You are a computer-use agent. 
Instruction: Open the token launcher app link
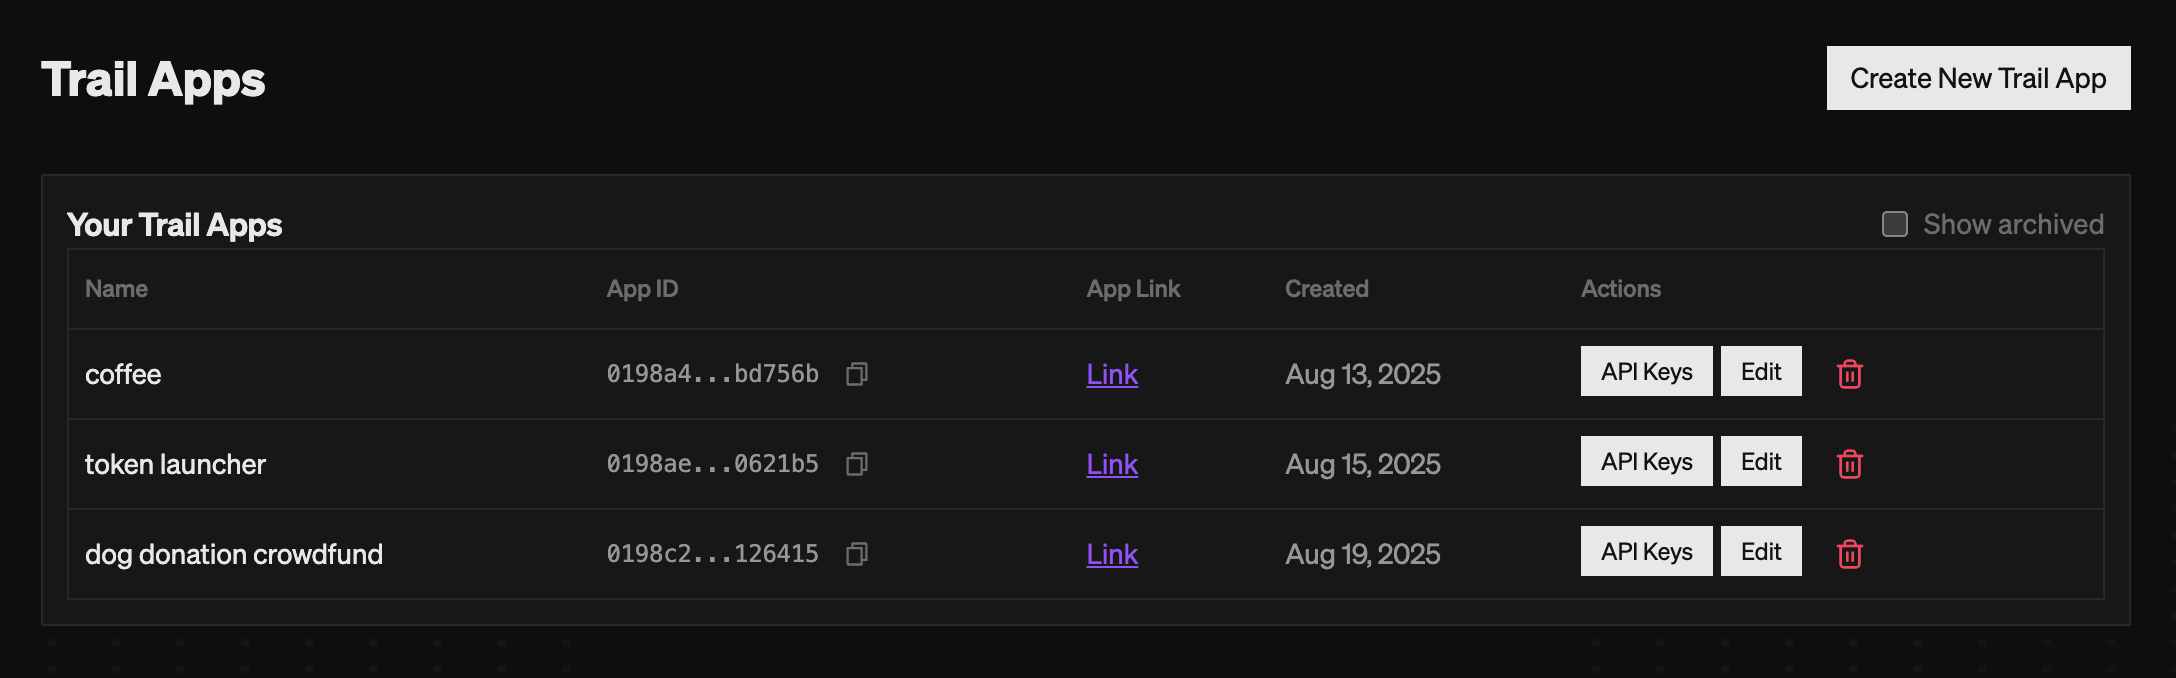1112,464
